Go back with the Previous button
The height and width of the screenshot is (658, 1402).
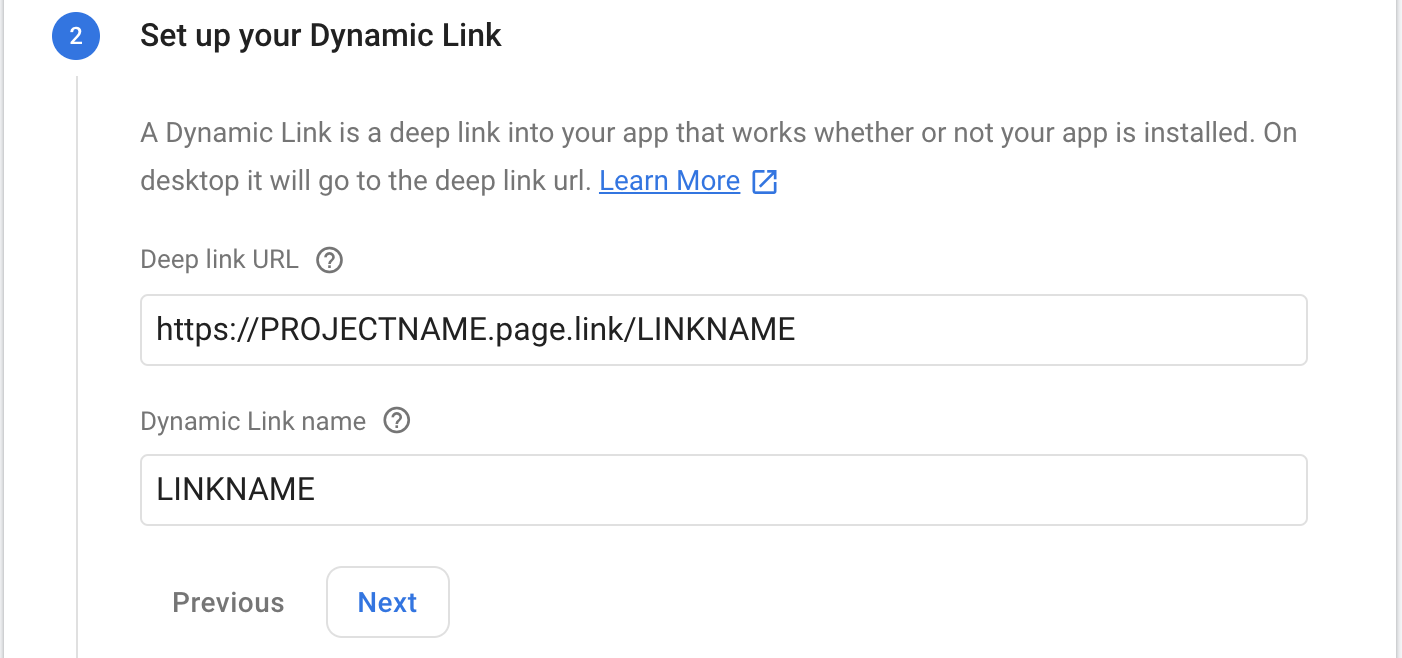[x=228, y=603]
